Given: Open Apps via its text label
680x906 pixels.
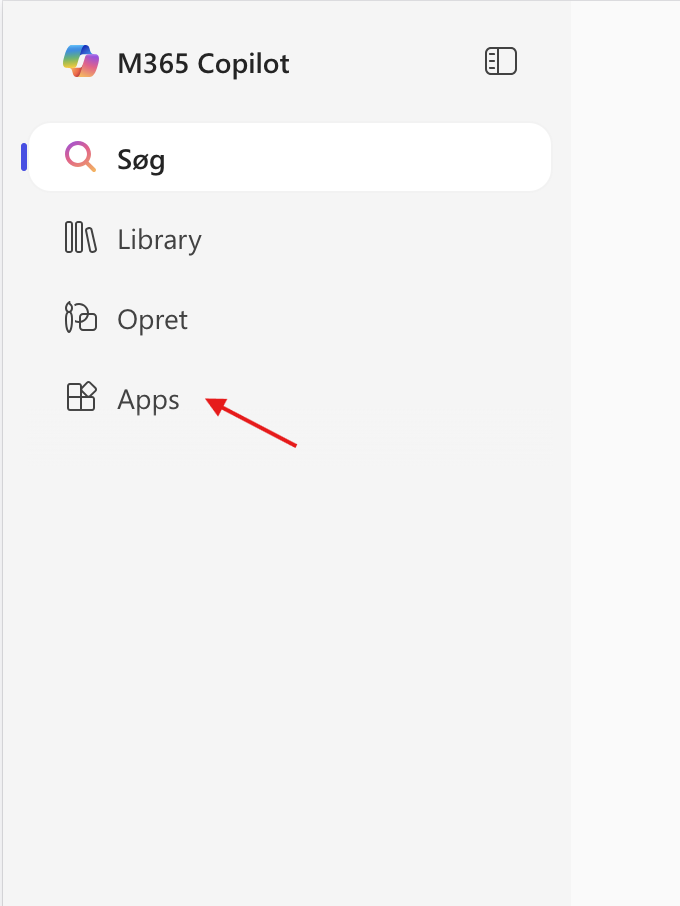Looking at the screenshot, I should click(x=148, y=400).
